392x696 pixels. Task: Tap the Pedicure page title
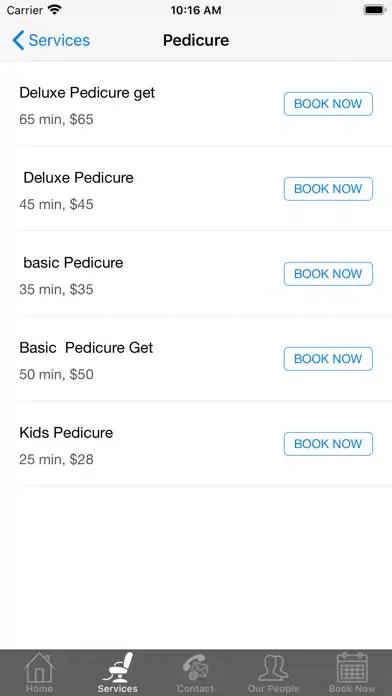tap(196, 40)
